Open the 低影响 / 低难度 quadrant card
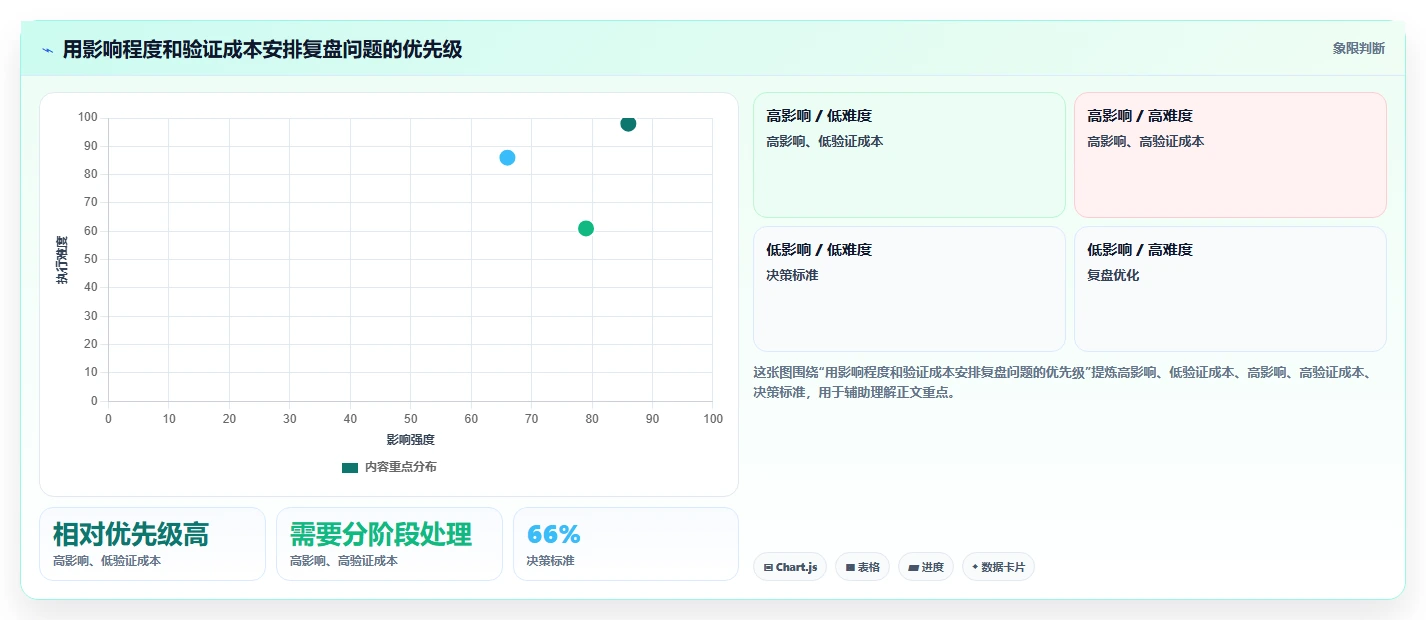 [909, 289]
